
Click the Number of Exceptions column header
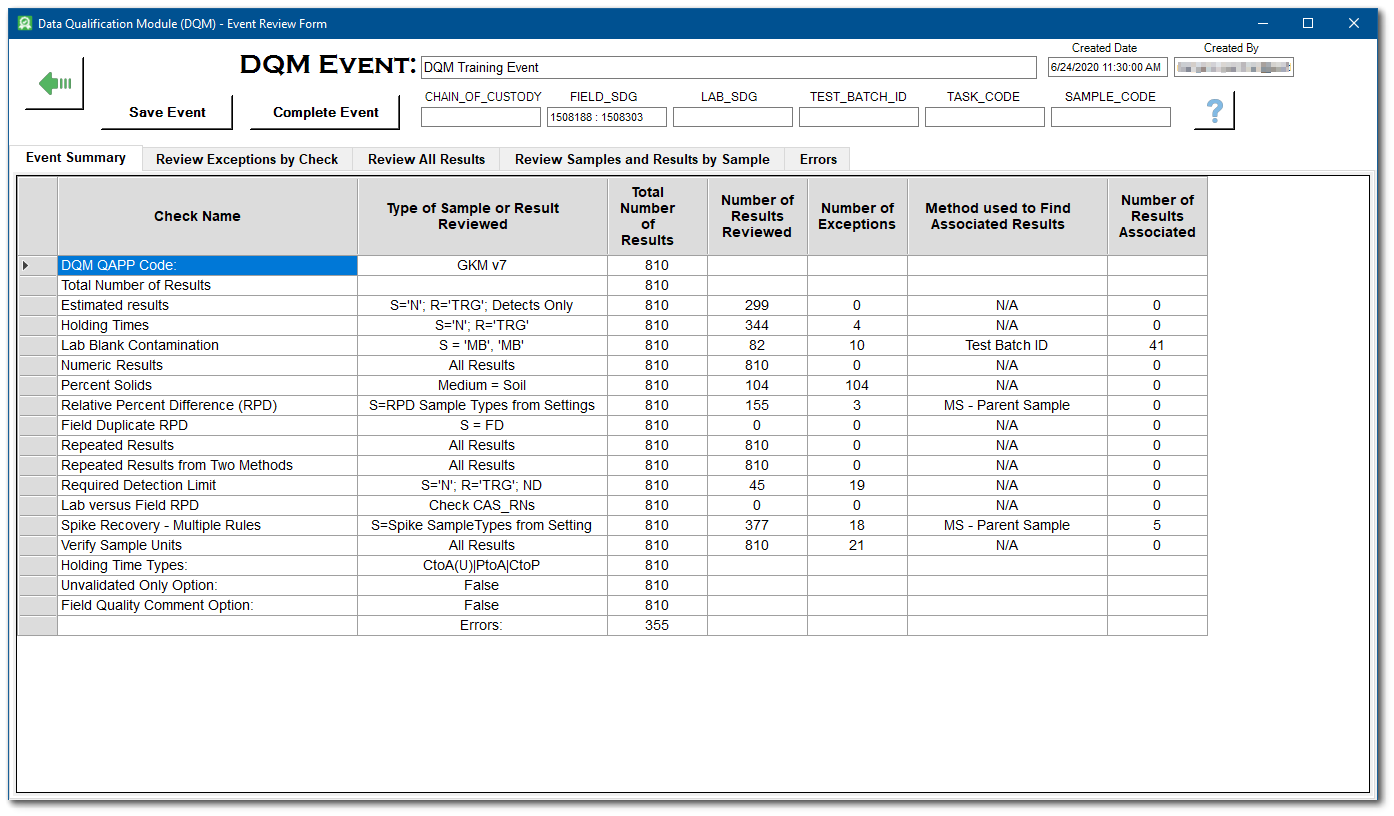[857, 216]
